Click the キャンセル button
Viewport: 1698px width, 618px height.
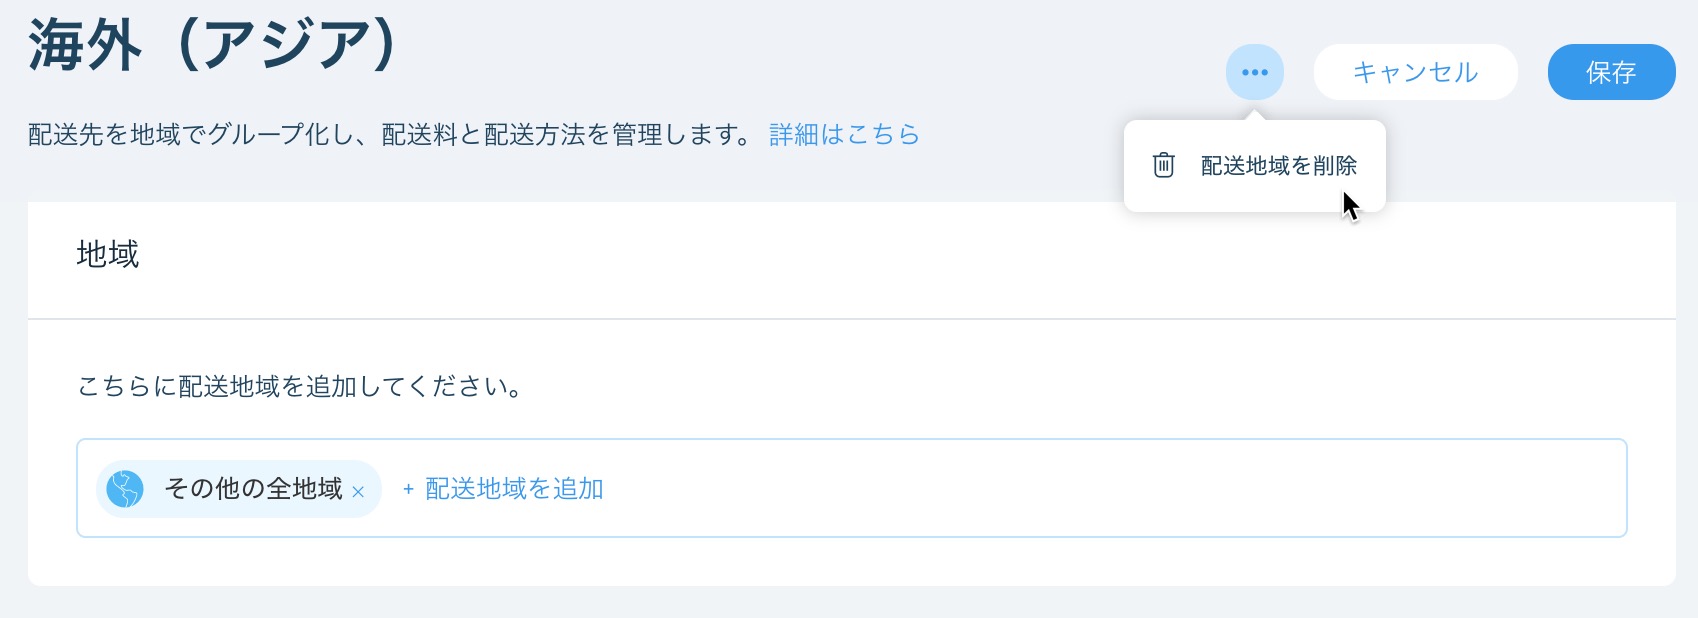point(1415,72)
